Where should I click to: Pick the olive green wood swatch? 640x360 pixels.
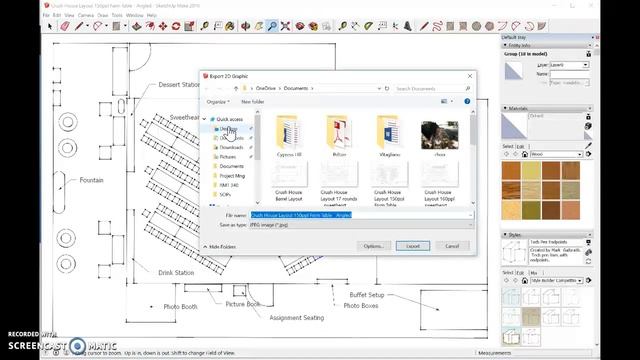[x=531, y=210]
